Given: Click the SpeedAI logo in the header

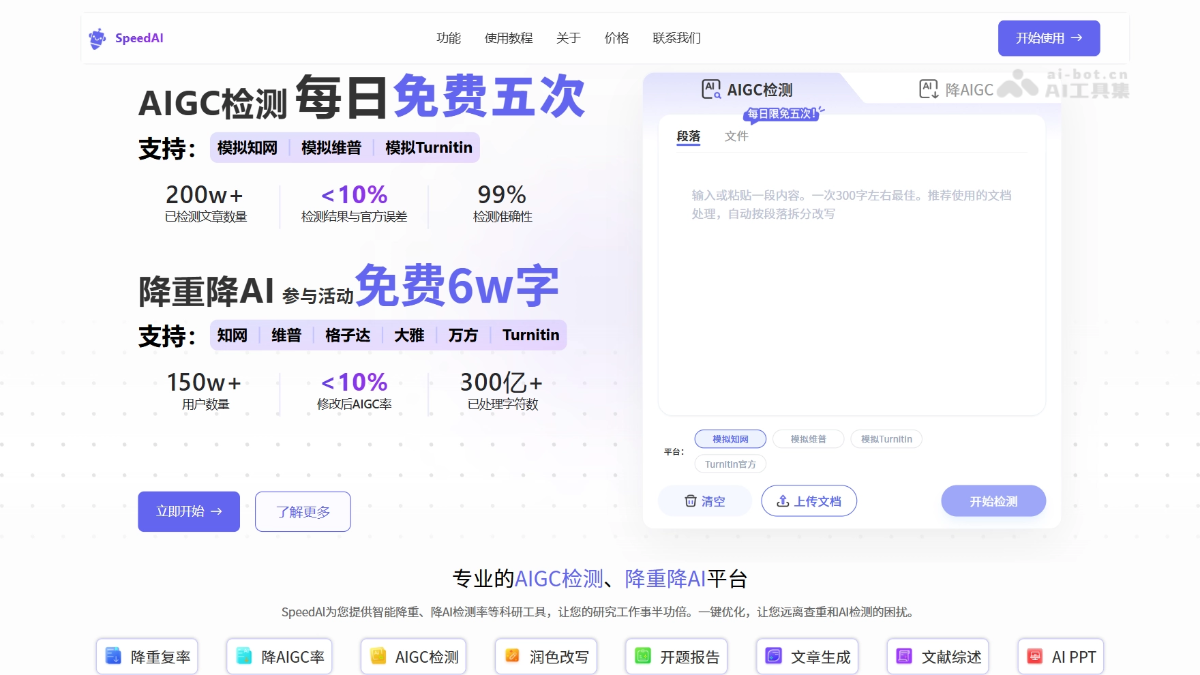Looking at the screenshot, I should pyautogui.click(x=126, y=39).
